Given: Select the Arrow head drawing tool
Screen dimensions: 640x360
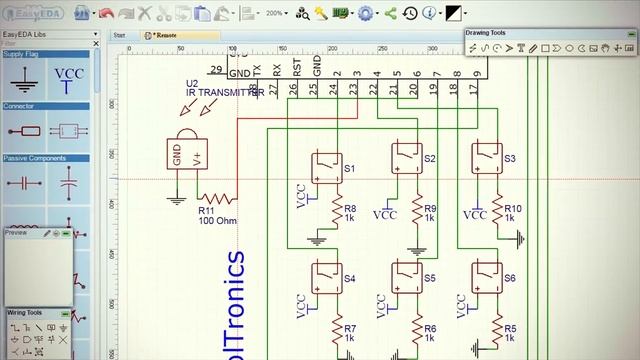Looking at the screenshot, I should 509,48.
